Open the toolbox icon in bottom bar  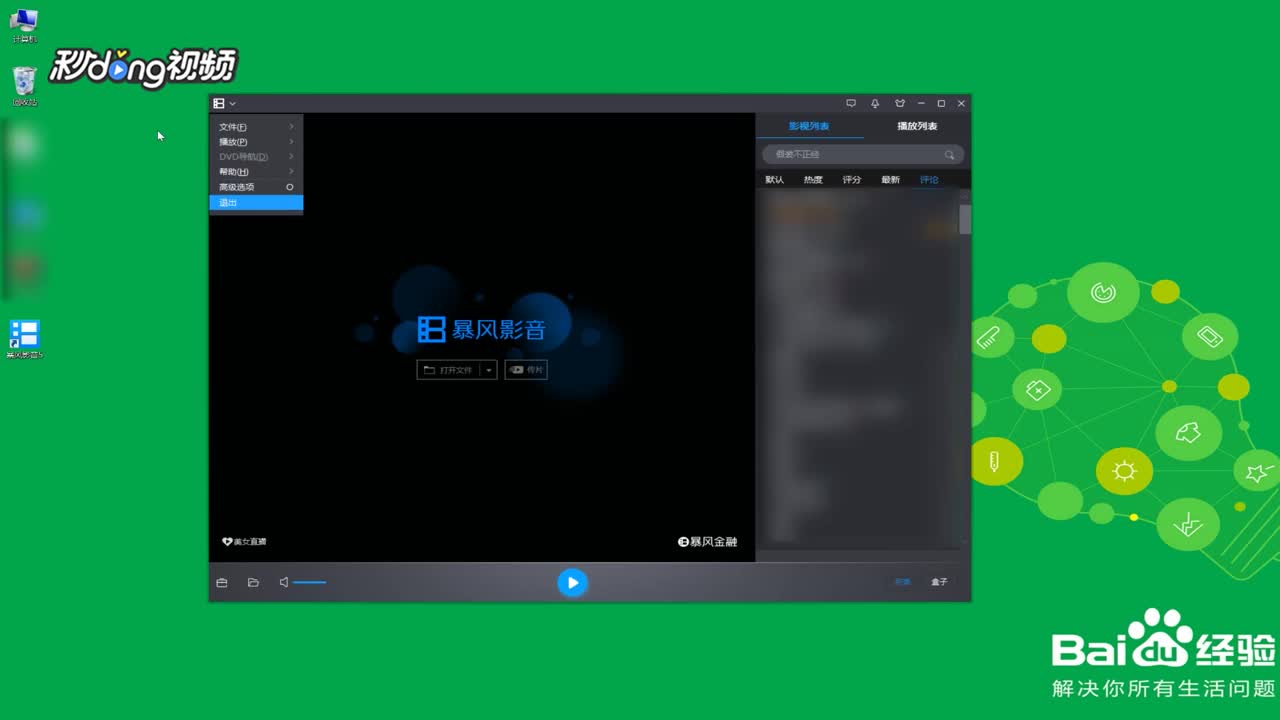tap(222, 582)
